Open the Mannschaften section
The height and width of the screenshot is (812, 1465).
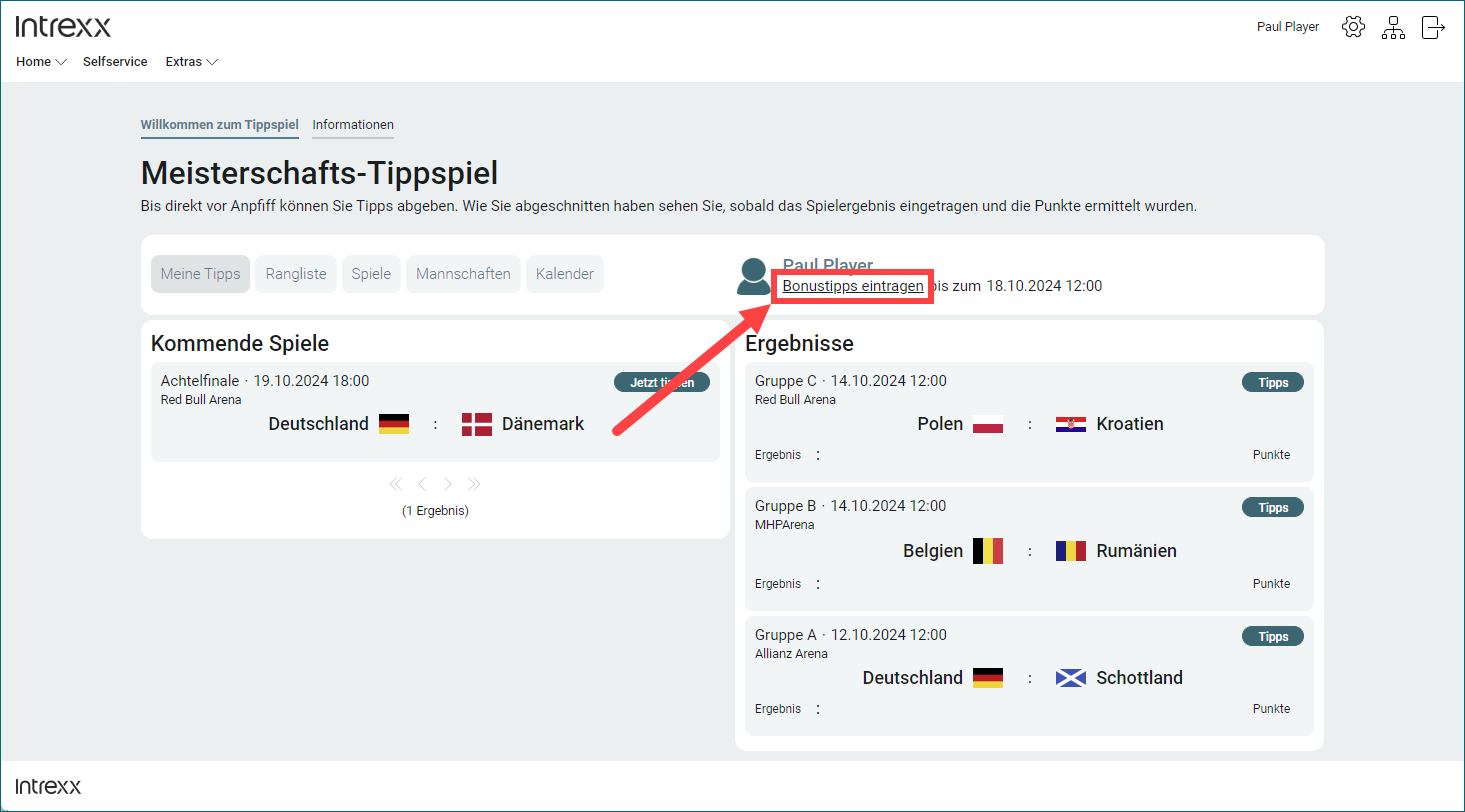pos(463,274)
